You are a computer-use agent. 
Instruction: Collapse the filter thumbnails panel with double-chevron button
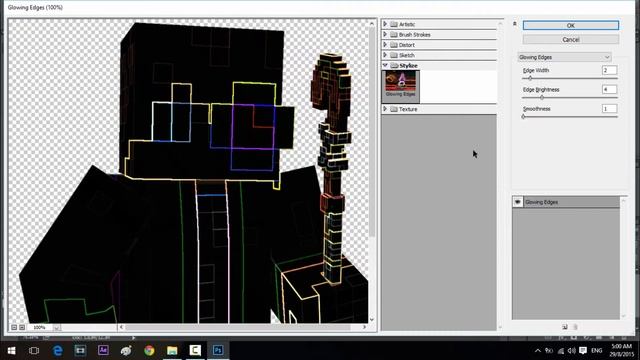click(515, 24)
